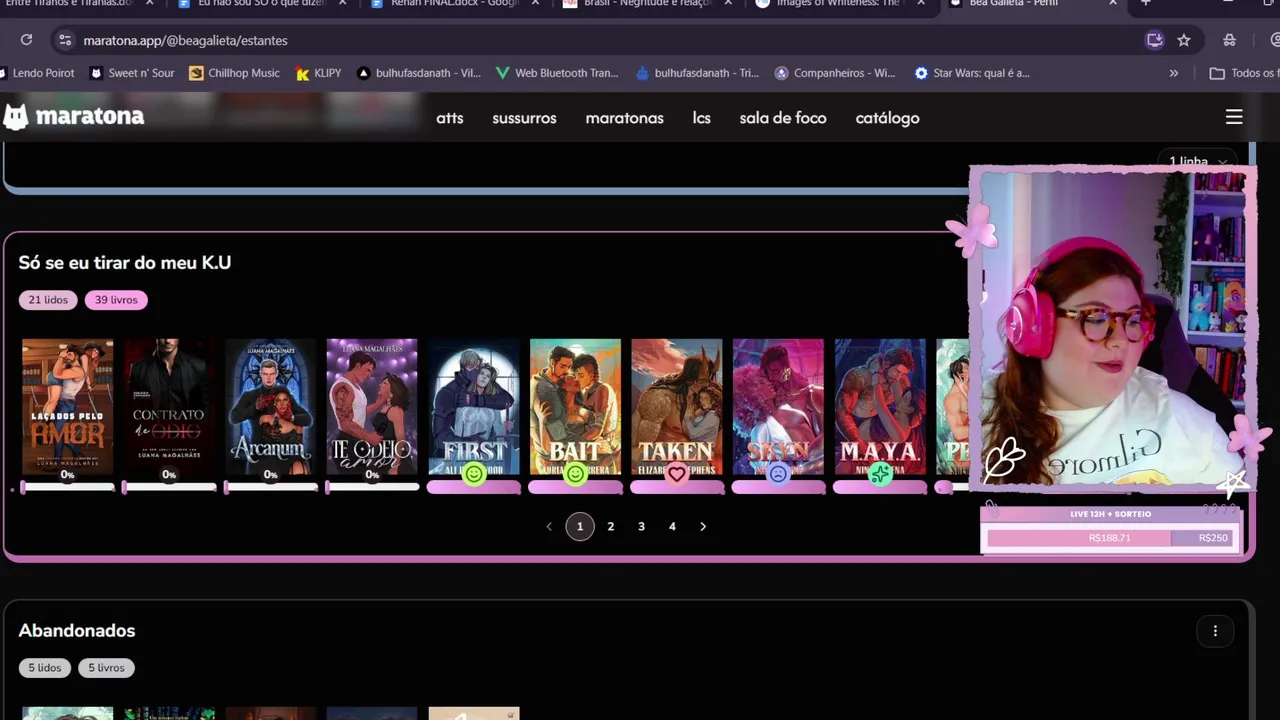Open the M.A.Y.A. book cover
The image size is (1280, 720).
click(x=880, y=406)
